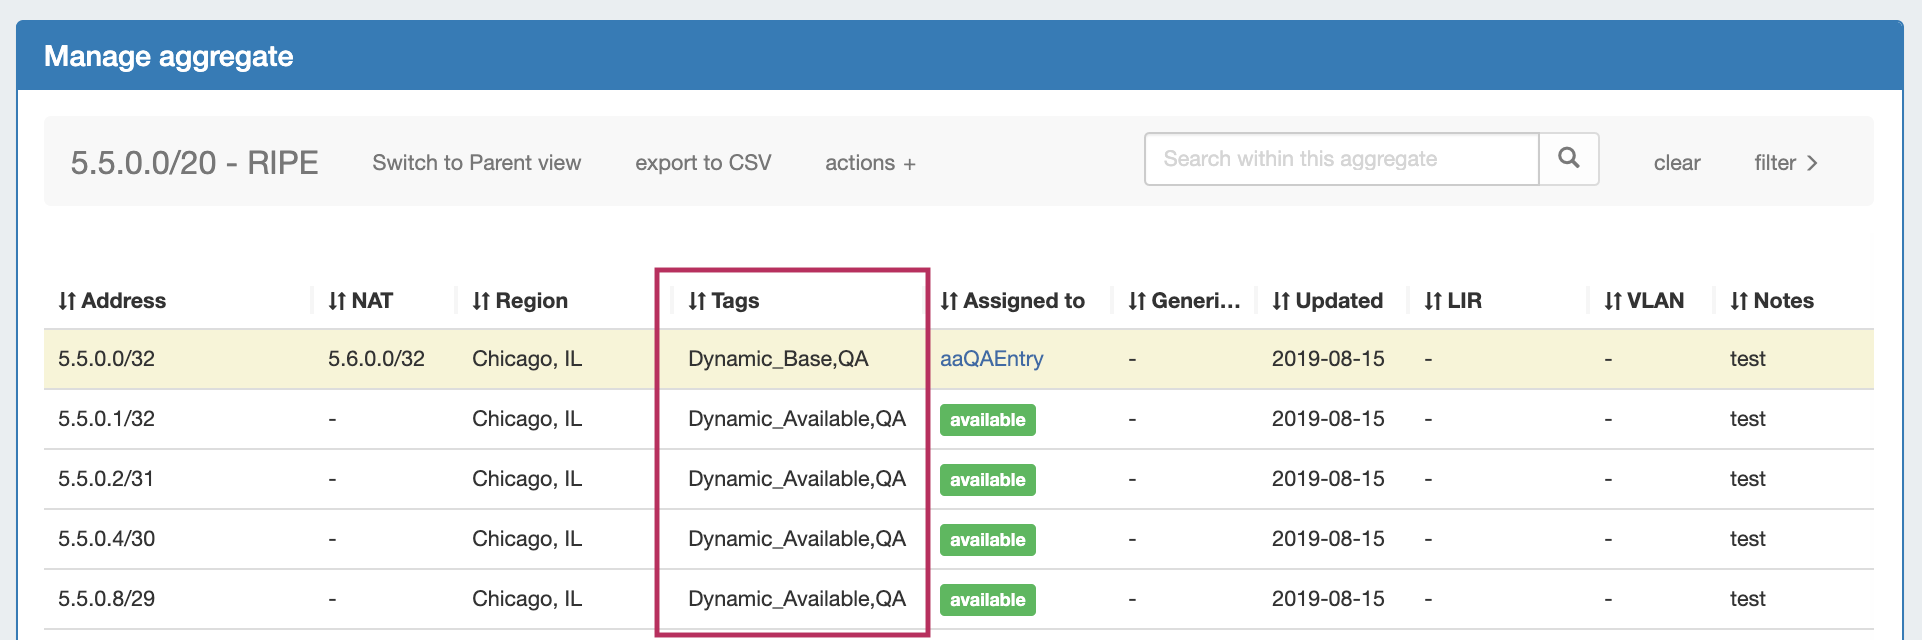Open the aaQAEntry assigned link
The height and width of the screenshot is (640, 1922).
pyautogui.click(x=991, y=359)
